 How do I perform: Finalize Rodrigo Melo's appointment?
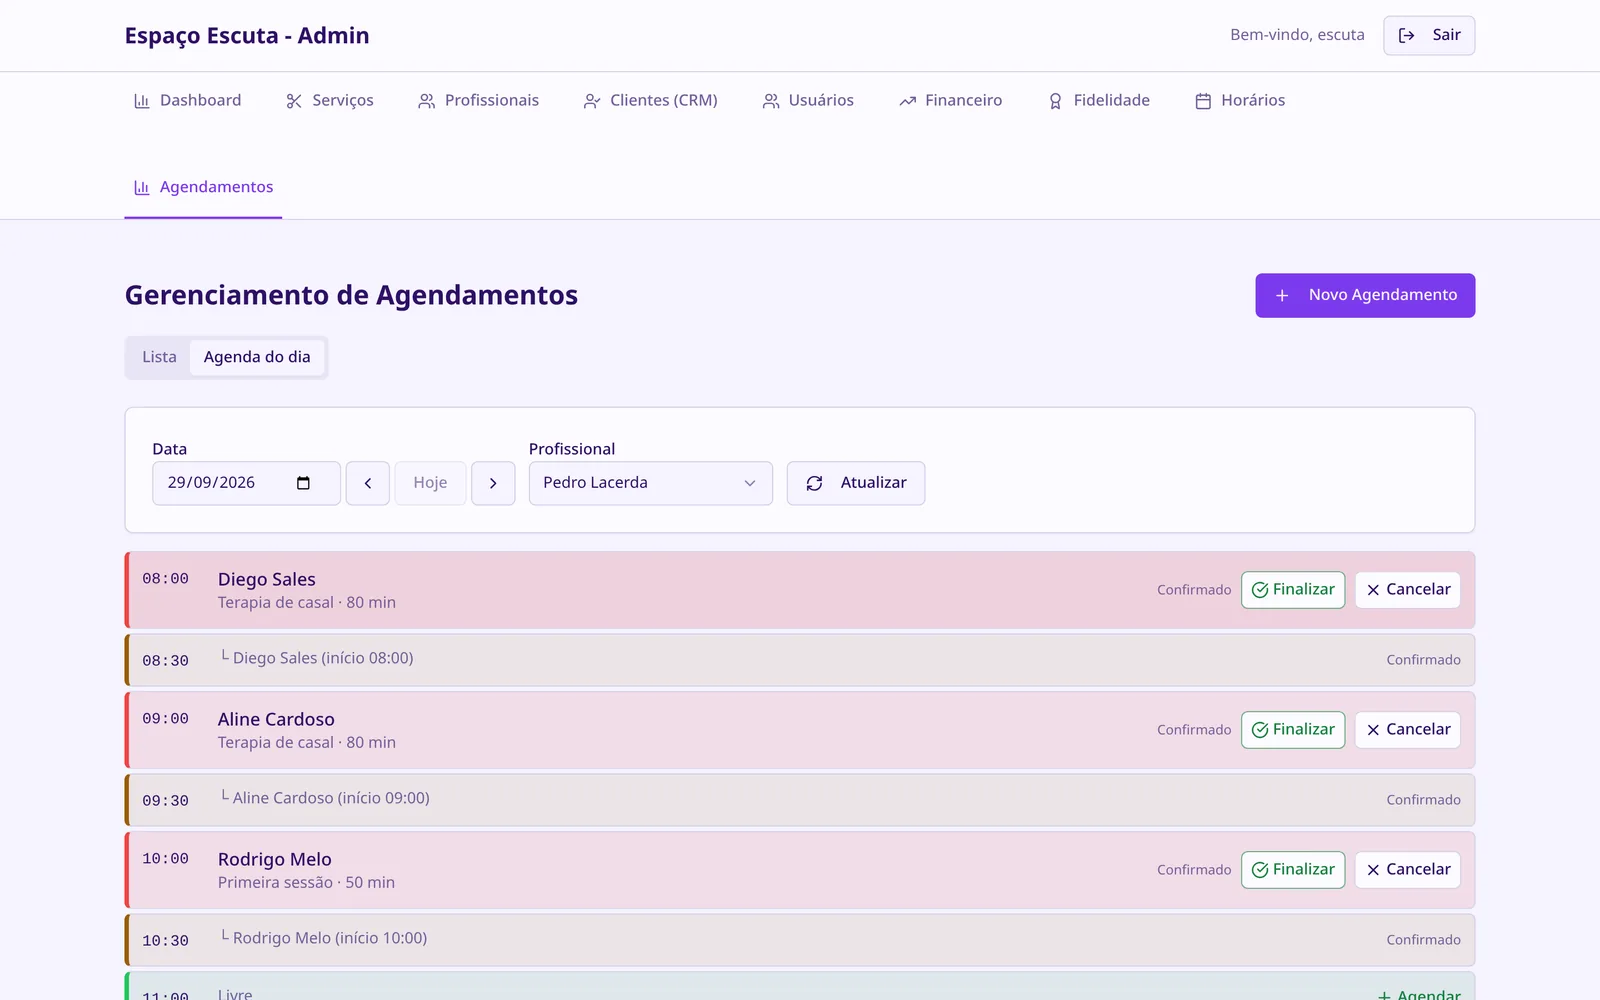point(1293,870)
